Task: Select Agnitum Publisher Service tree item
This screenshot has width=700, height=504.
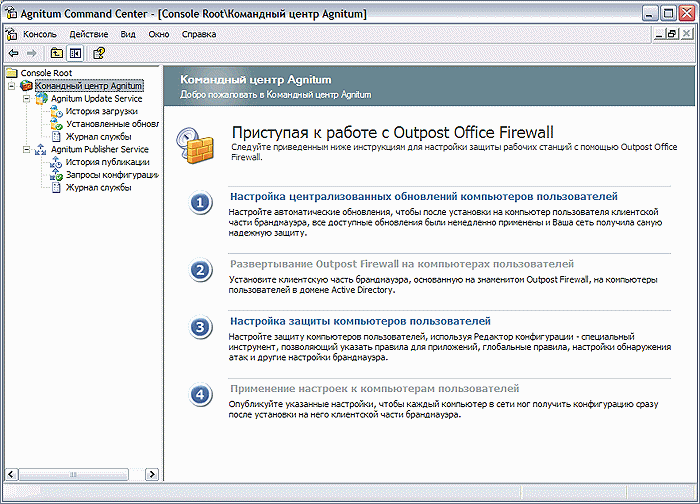Action: [100, 150]
